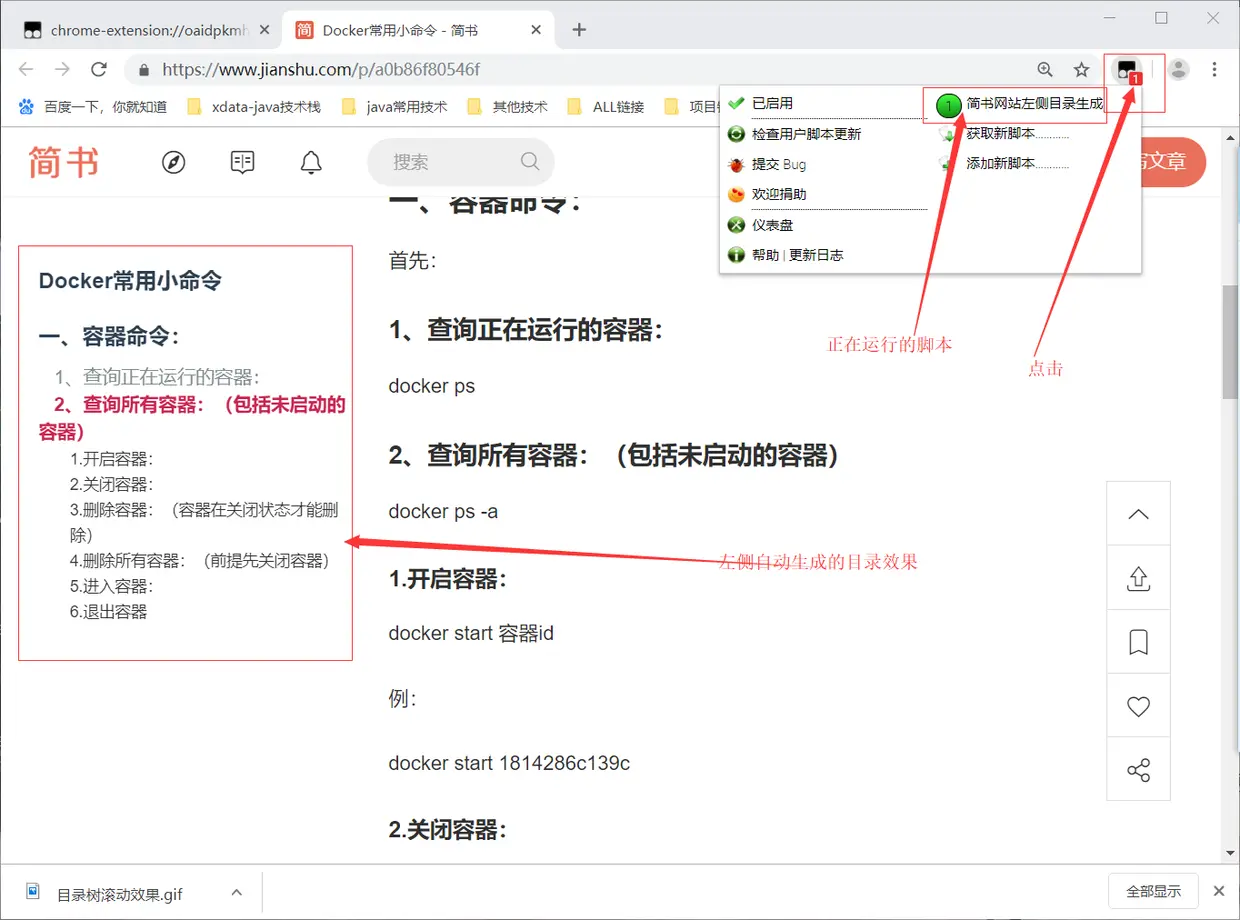
Task: Open sharing options with the share-nodes icon
Action: (1138, 771)
